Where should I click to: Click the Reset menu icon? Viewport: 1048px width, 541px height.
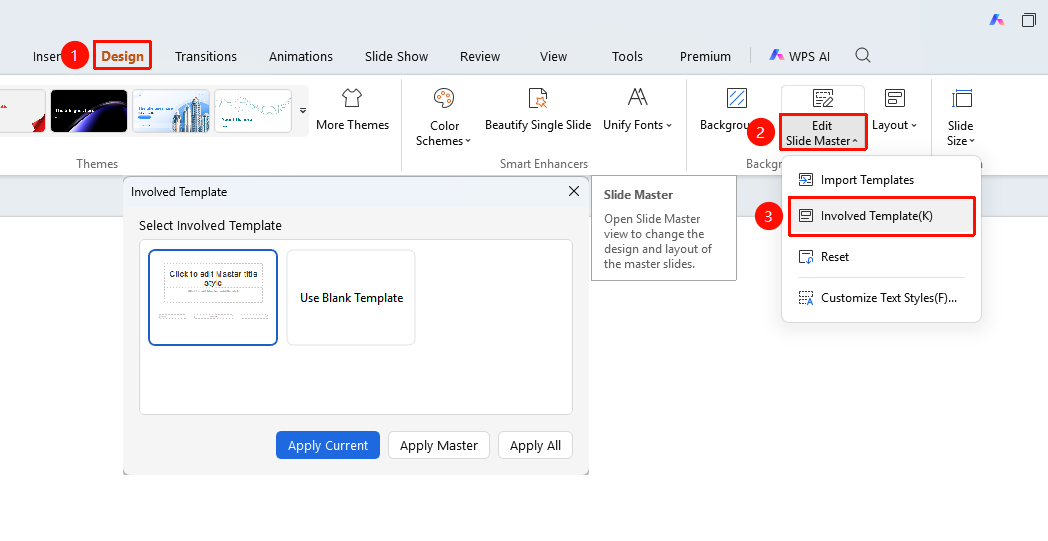click(x=806, y=257)
